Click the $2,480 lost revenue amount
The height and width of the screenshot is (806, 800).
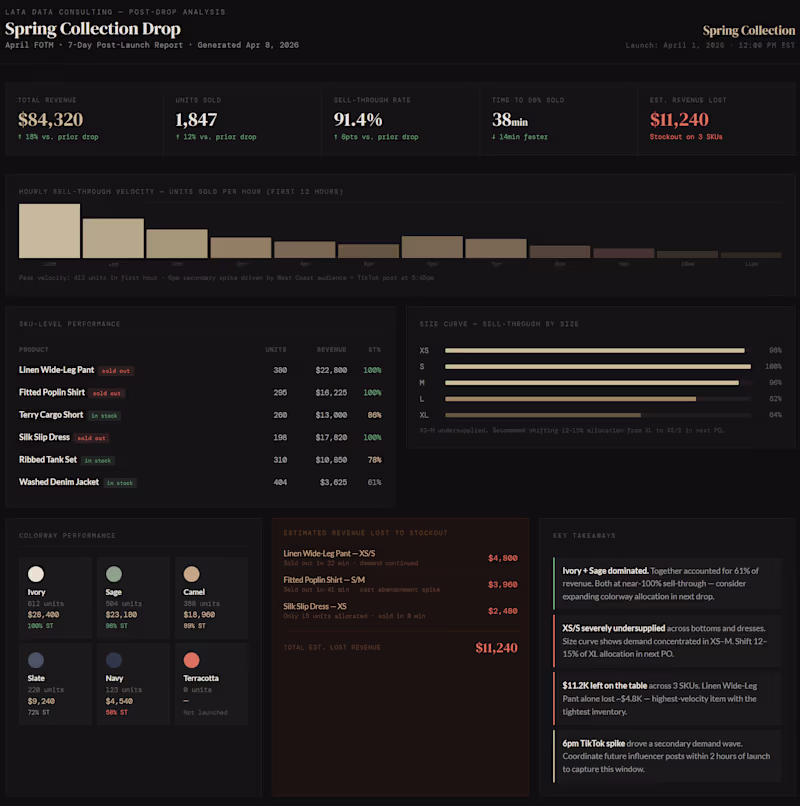click(x=503, y=611)
